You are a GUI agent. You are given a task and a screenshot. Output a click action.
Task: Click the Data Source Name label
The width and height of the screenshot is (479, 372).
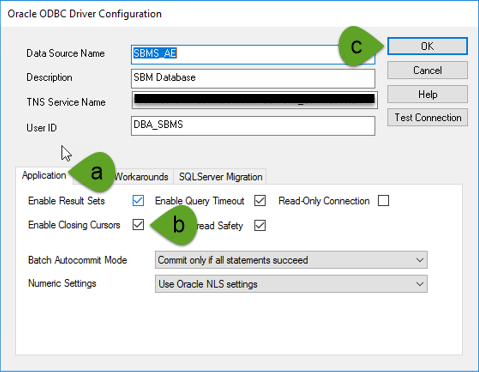pos(66,53)
